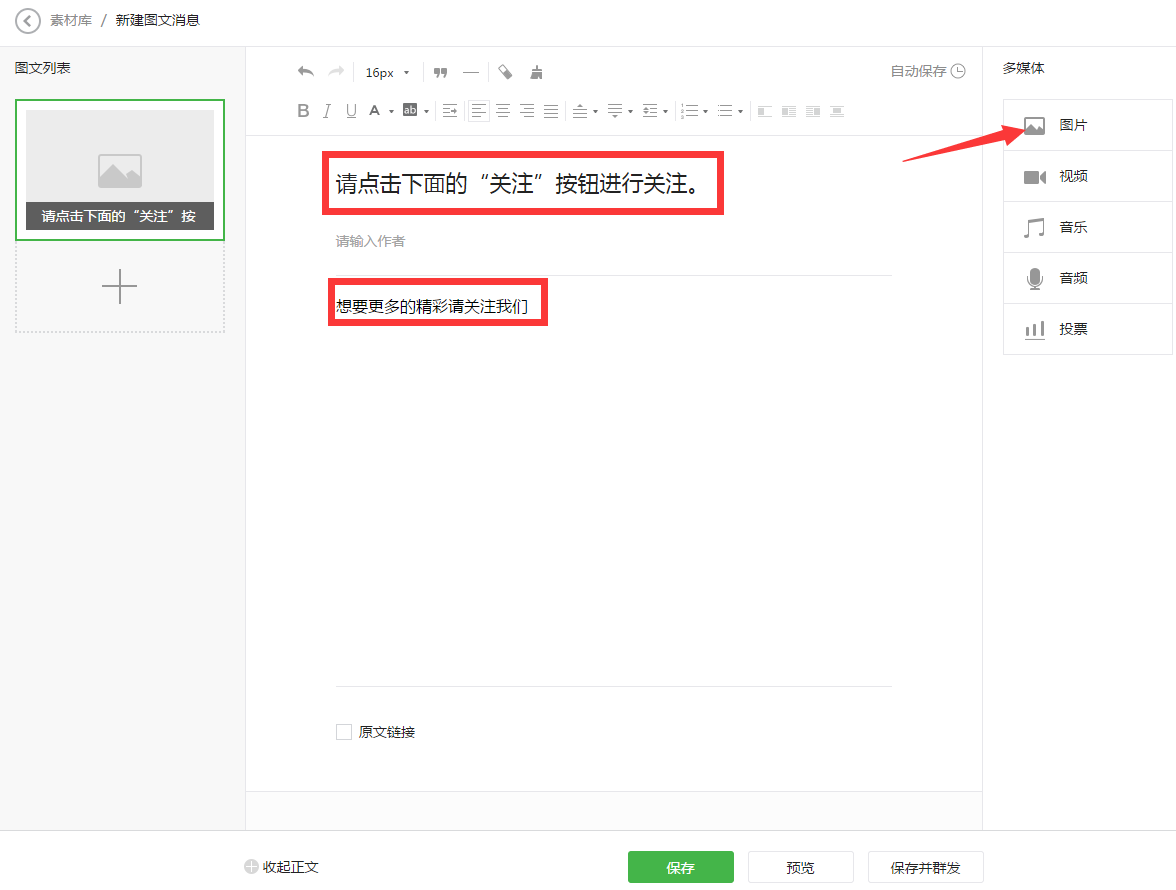Click the 保存并群发 button
Image resolution: width=1176 pixels, height=890 pixels.
click(x=925, y=867)
